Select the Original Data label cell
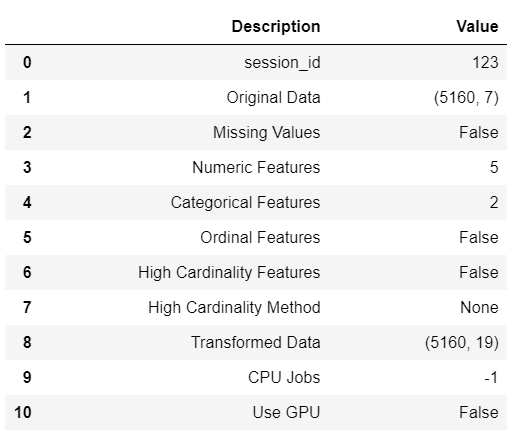 273,98
